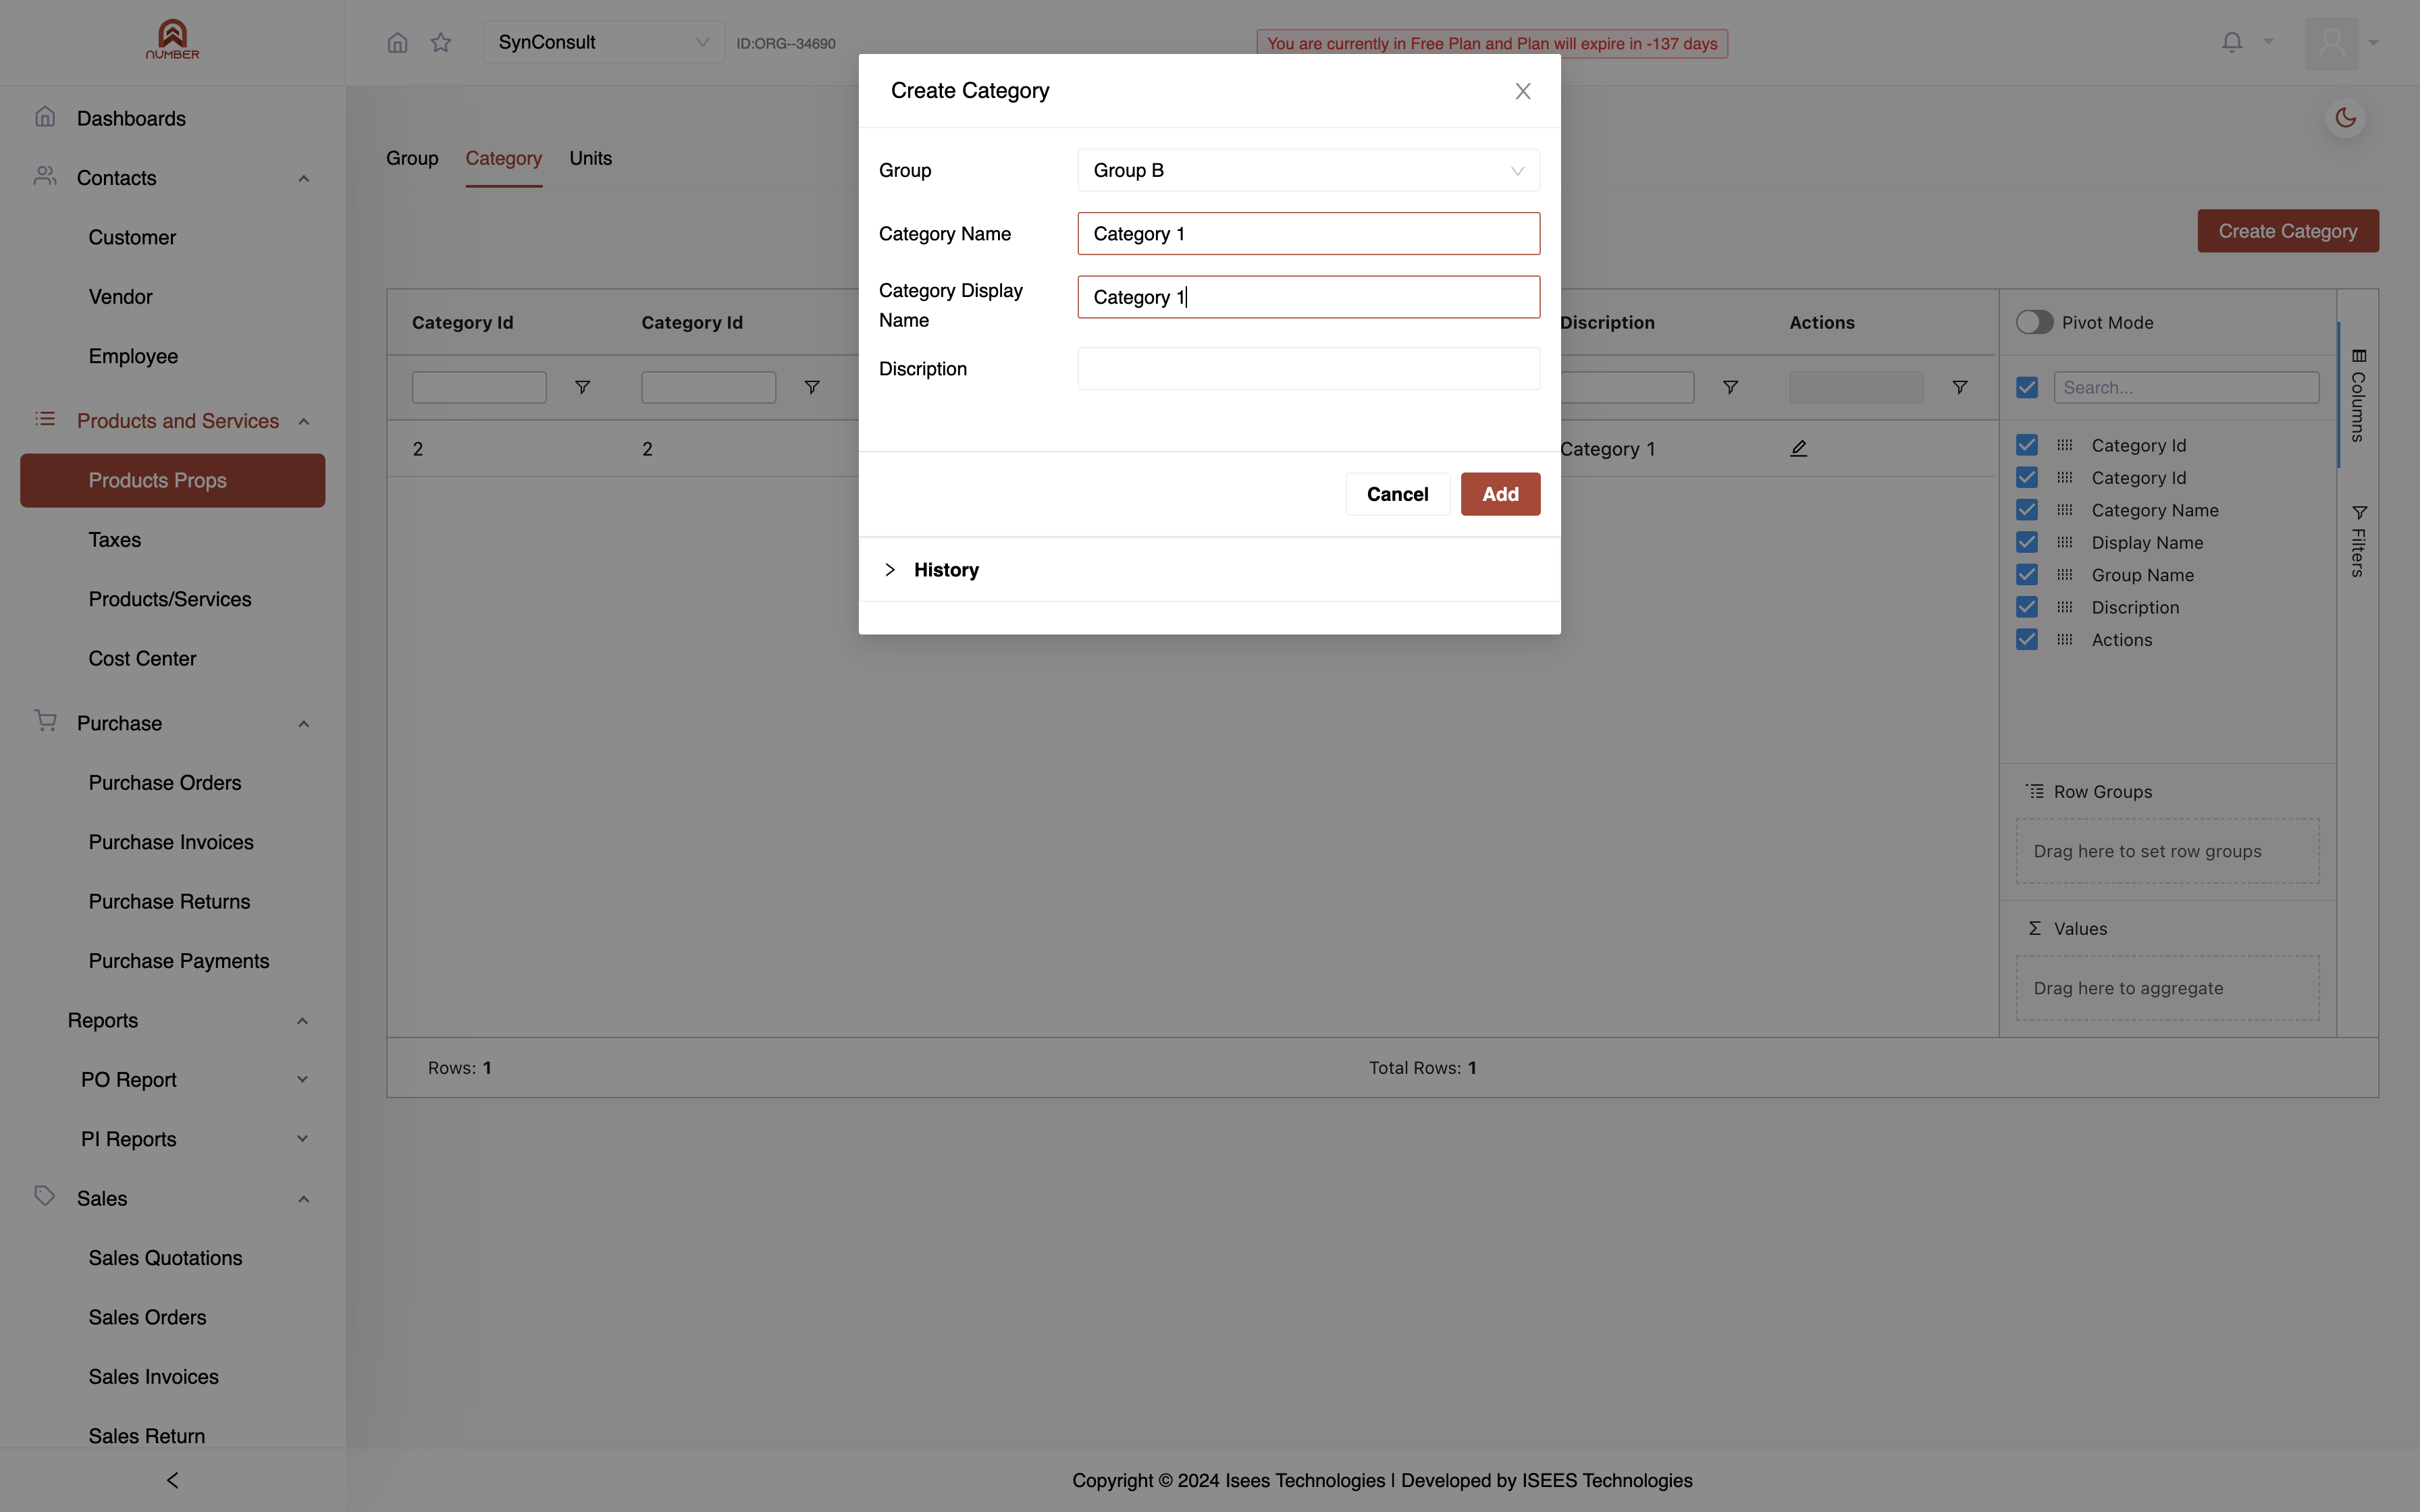This screenshot has width=2420, height=1512.
Task: Toggle dark mode moon icon
Action: [x=2345, y=118]
